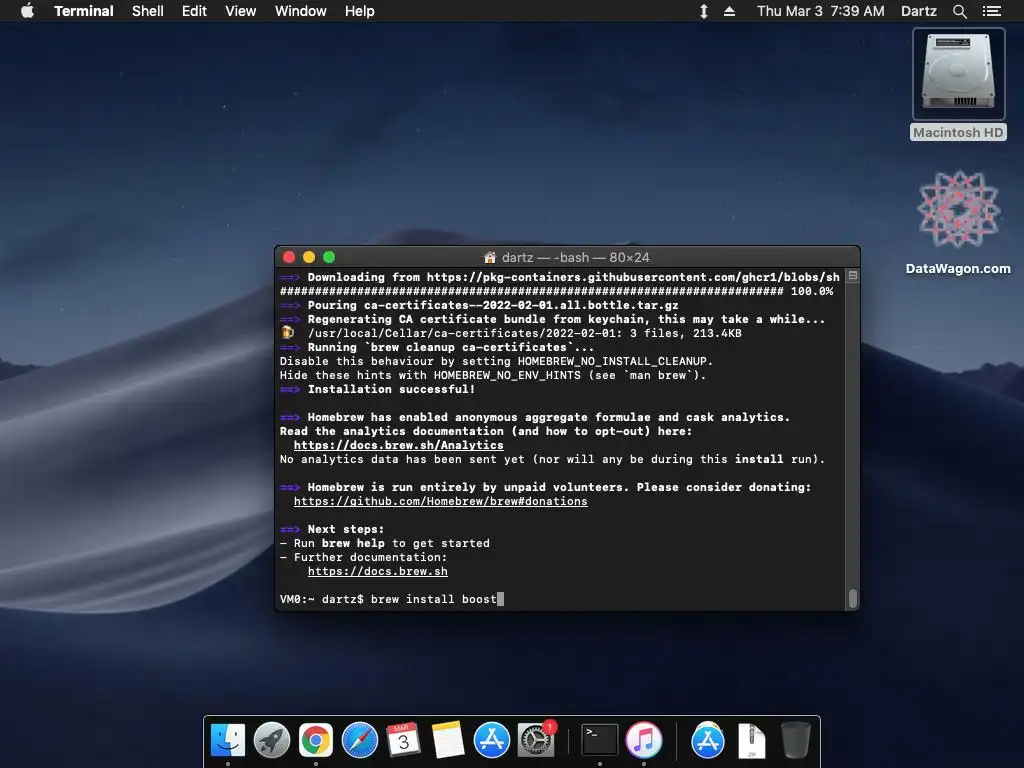Viewport: 1024px width, 768px height.
Task: Minimize Terminal with yellow button
Action: click(x=309, y=257)
